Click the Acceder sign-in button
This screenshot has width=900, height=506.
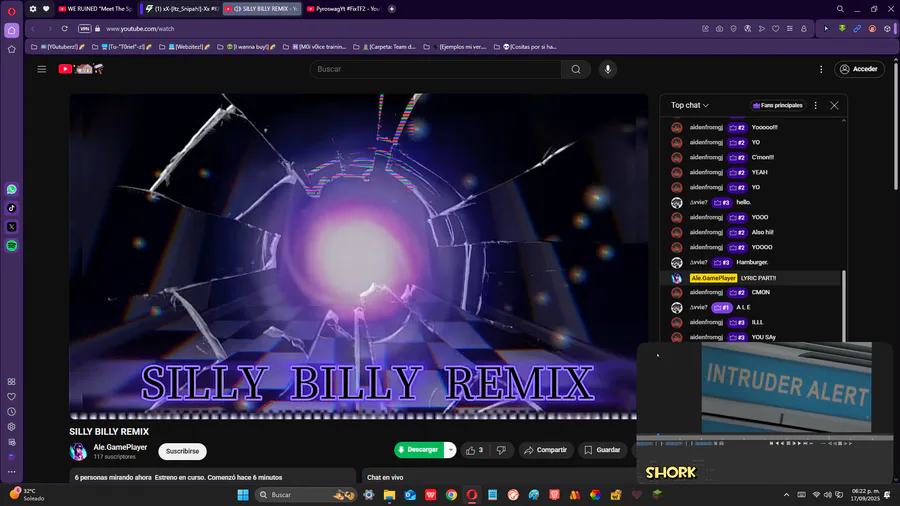click(859, 69)
